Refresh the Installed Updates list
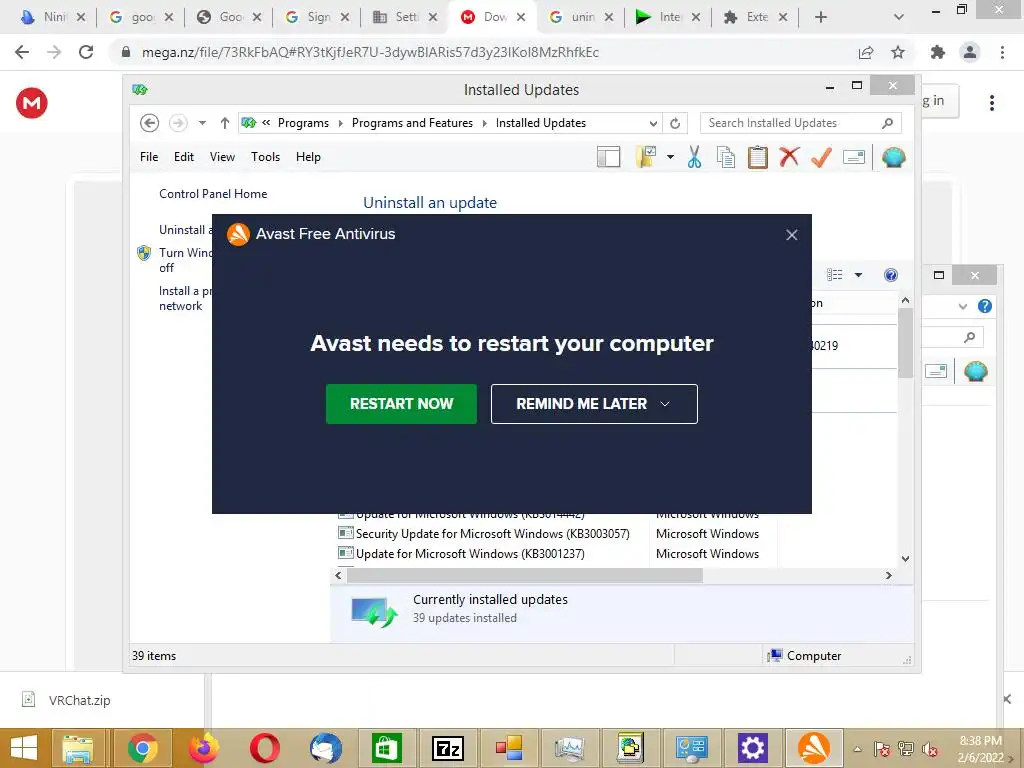The height and width of the screenshot is (768, 1024). coord(675,123)
